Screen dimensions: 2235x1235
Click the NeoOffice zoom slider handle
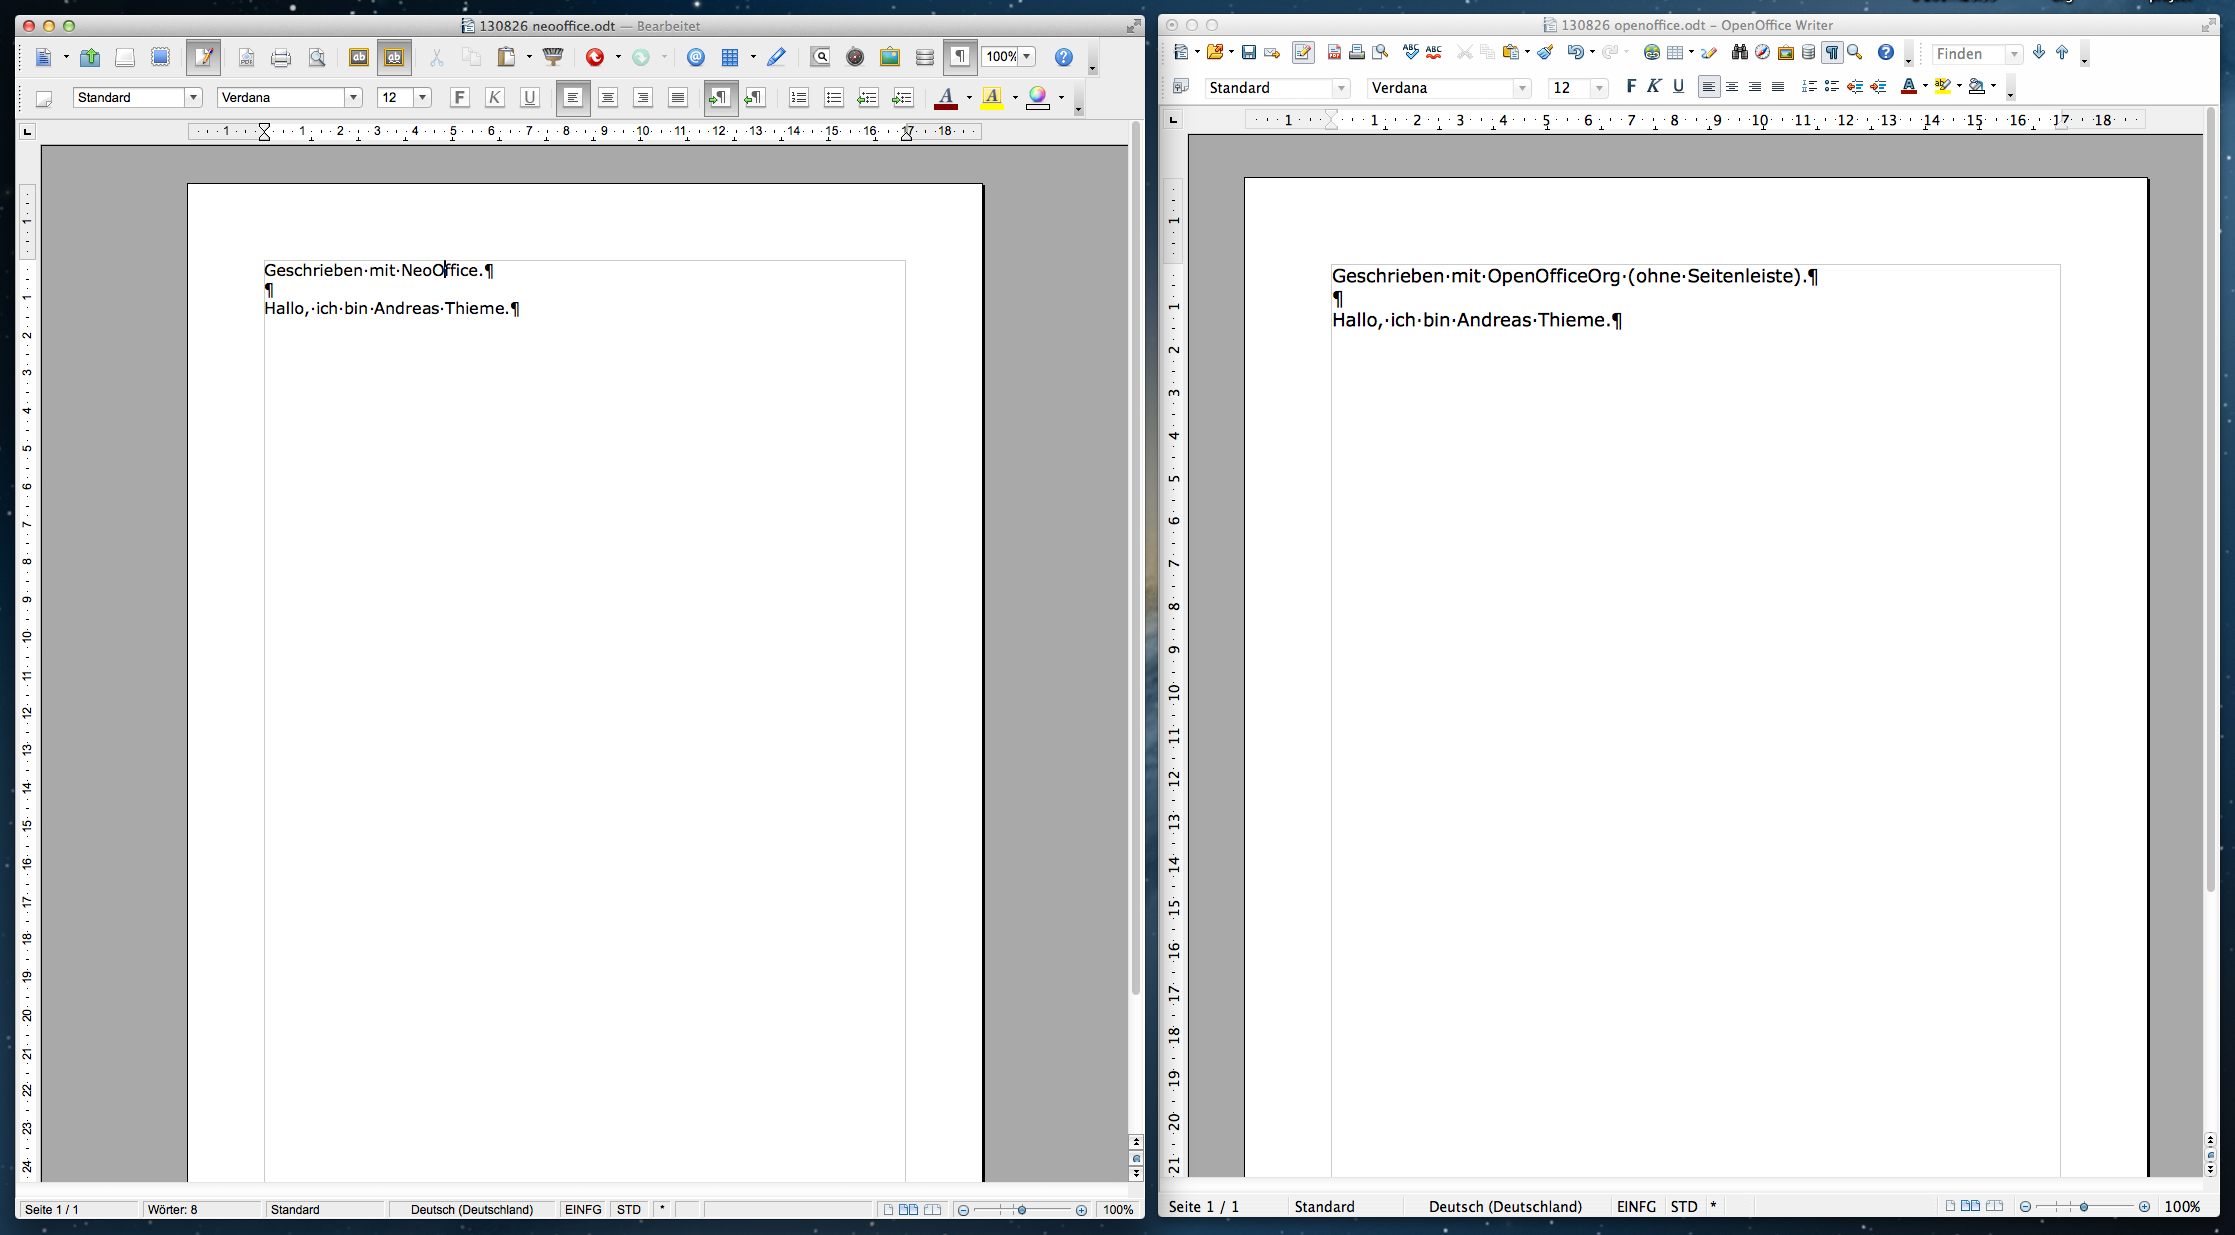[1021, 1210]
